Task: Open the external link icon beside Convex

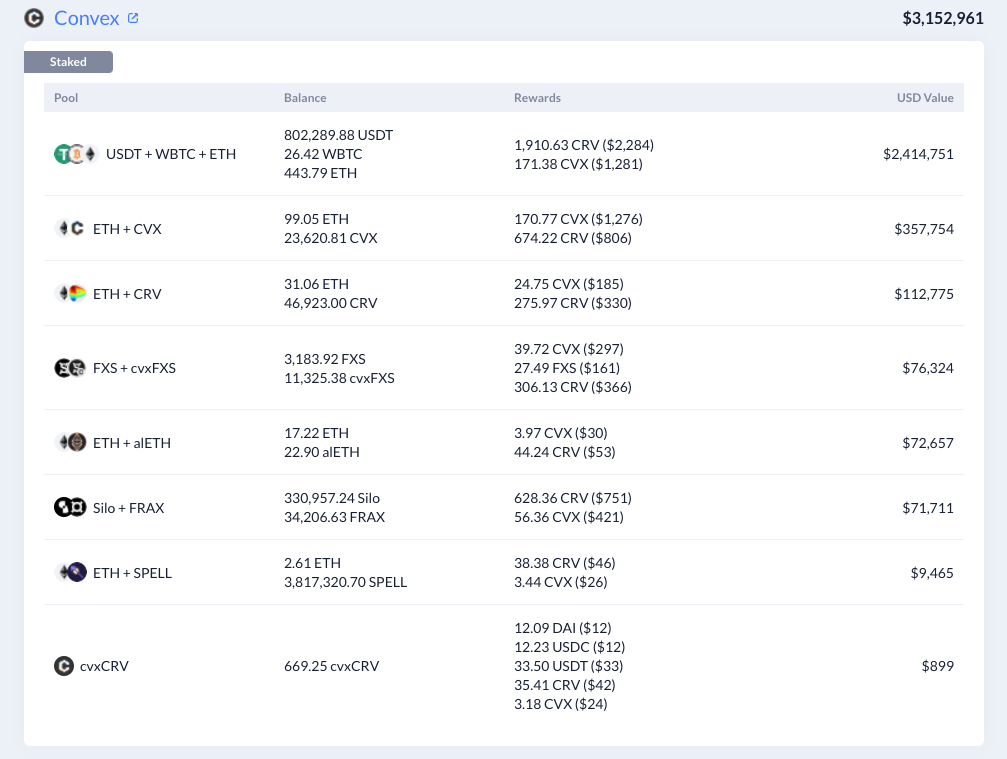Action: pyautogui.click(x=133, y=18)
